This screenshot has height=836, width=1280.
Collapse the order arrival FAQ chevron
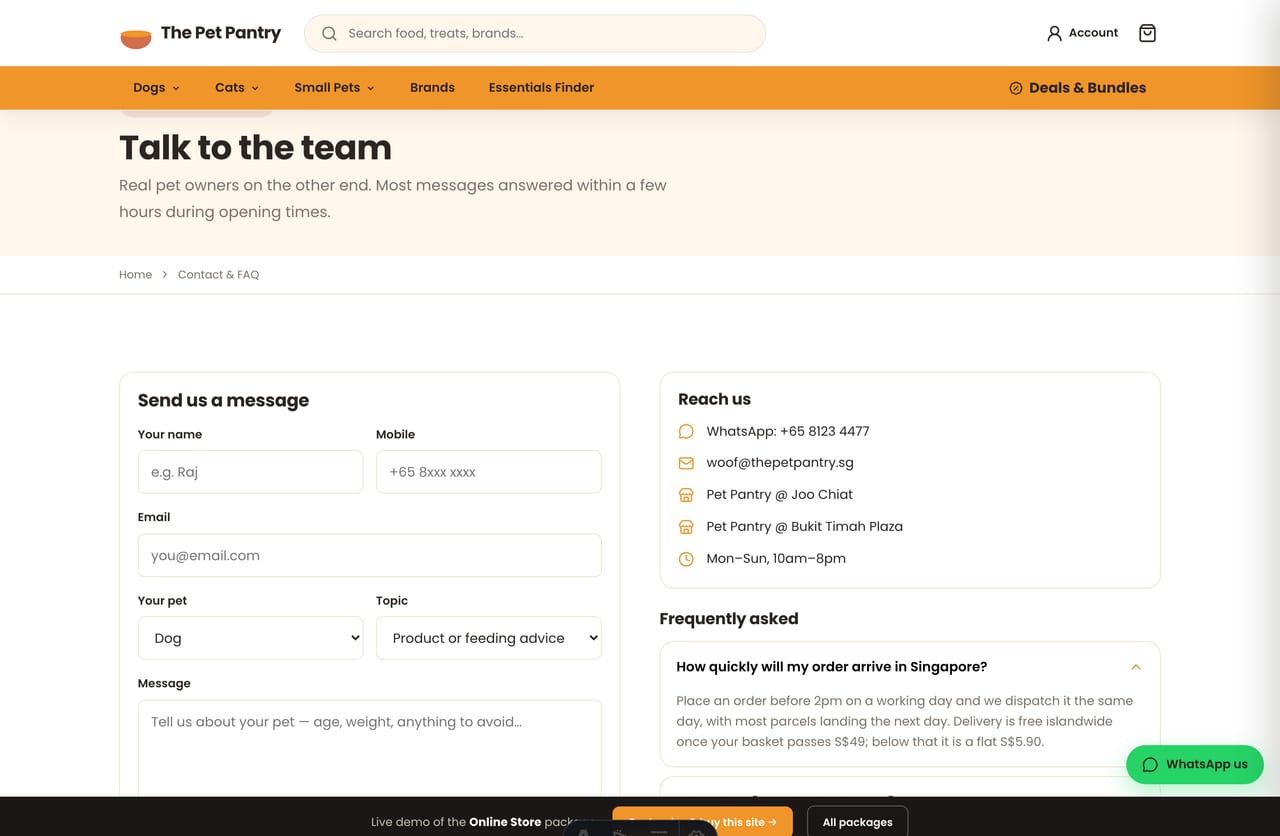tap(1136, 667)
